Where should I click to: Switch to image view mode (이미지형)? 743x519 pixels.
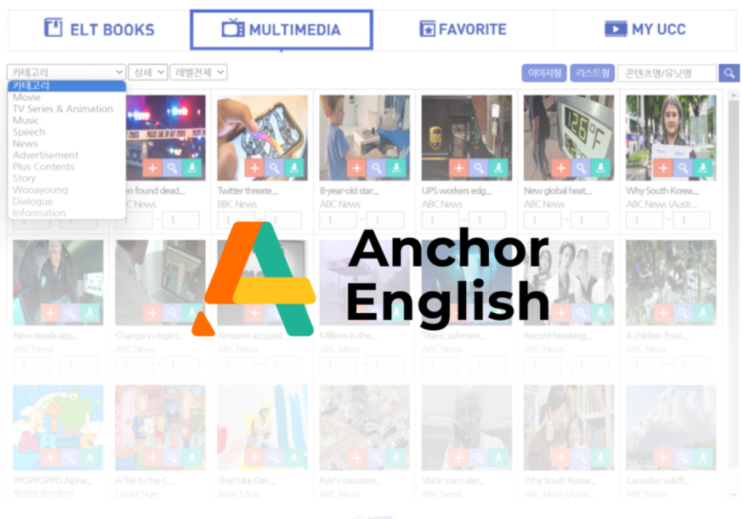[544, 73]
